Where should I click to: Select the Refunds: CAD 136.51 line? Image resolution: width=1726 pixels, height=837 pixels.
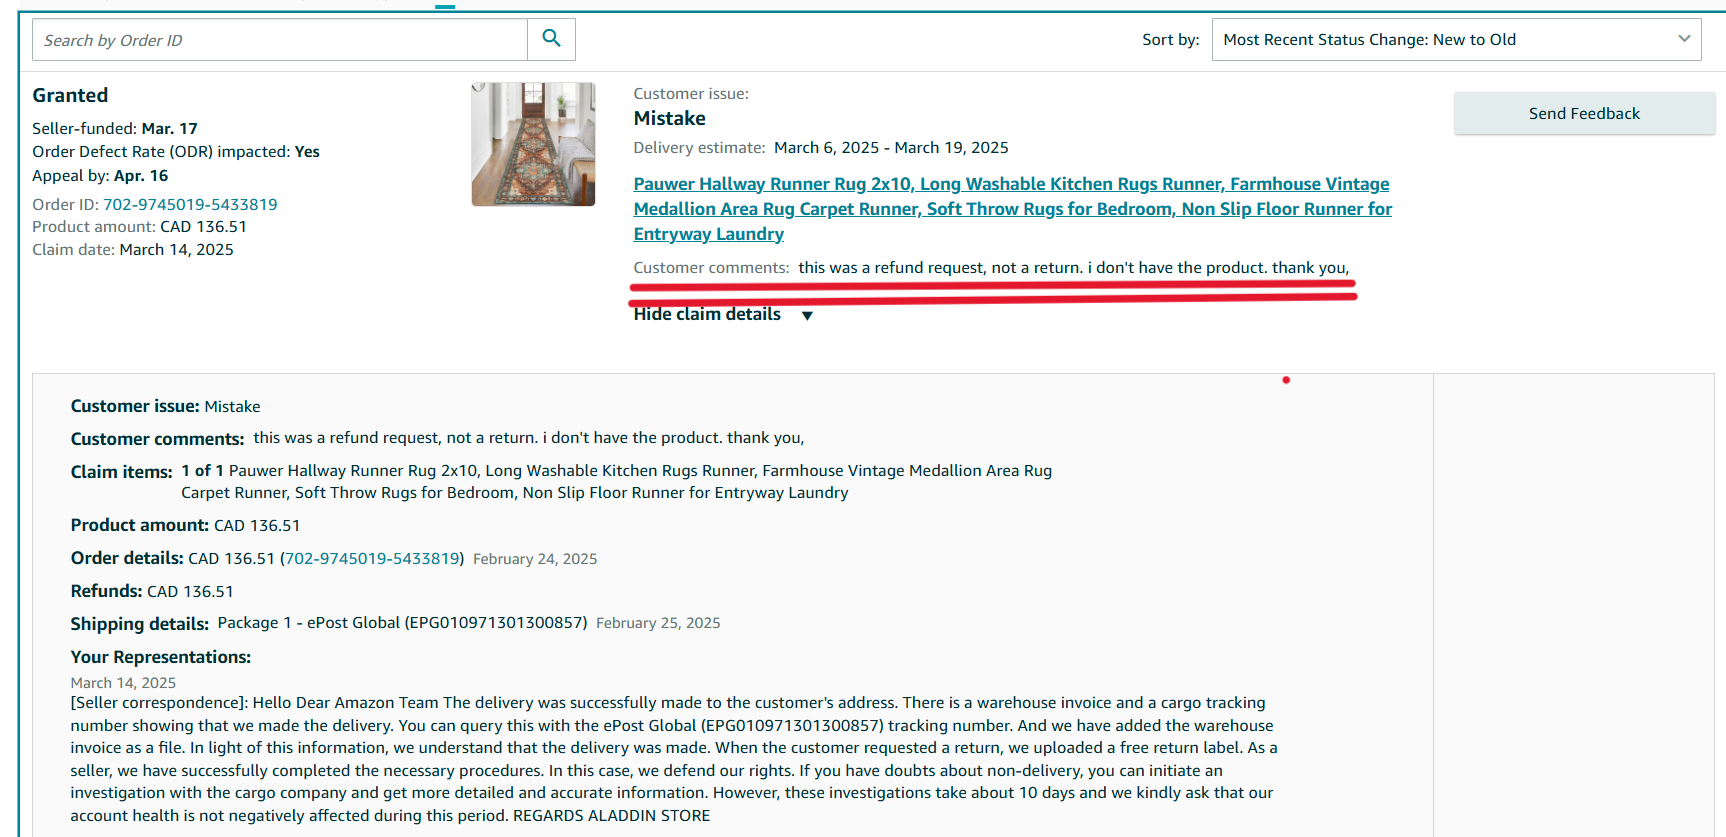pos(152,591)
